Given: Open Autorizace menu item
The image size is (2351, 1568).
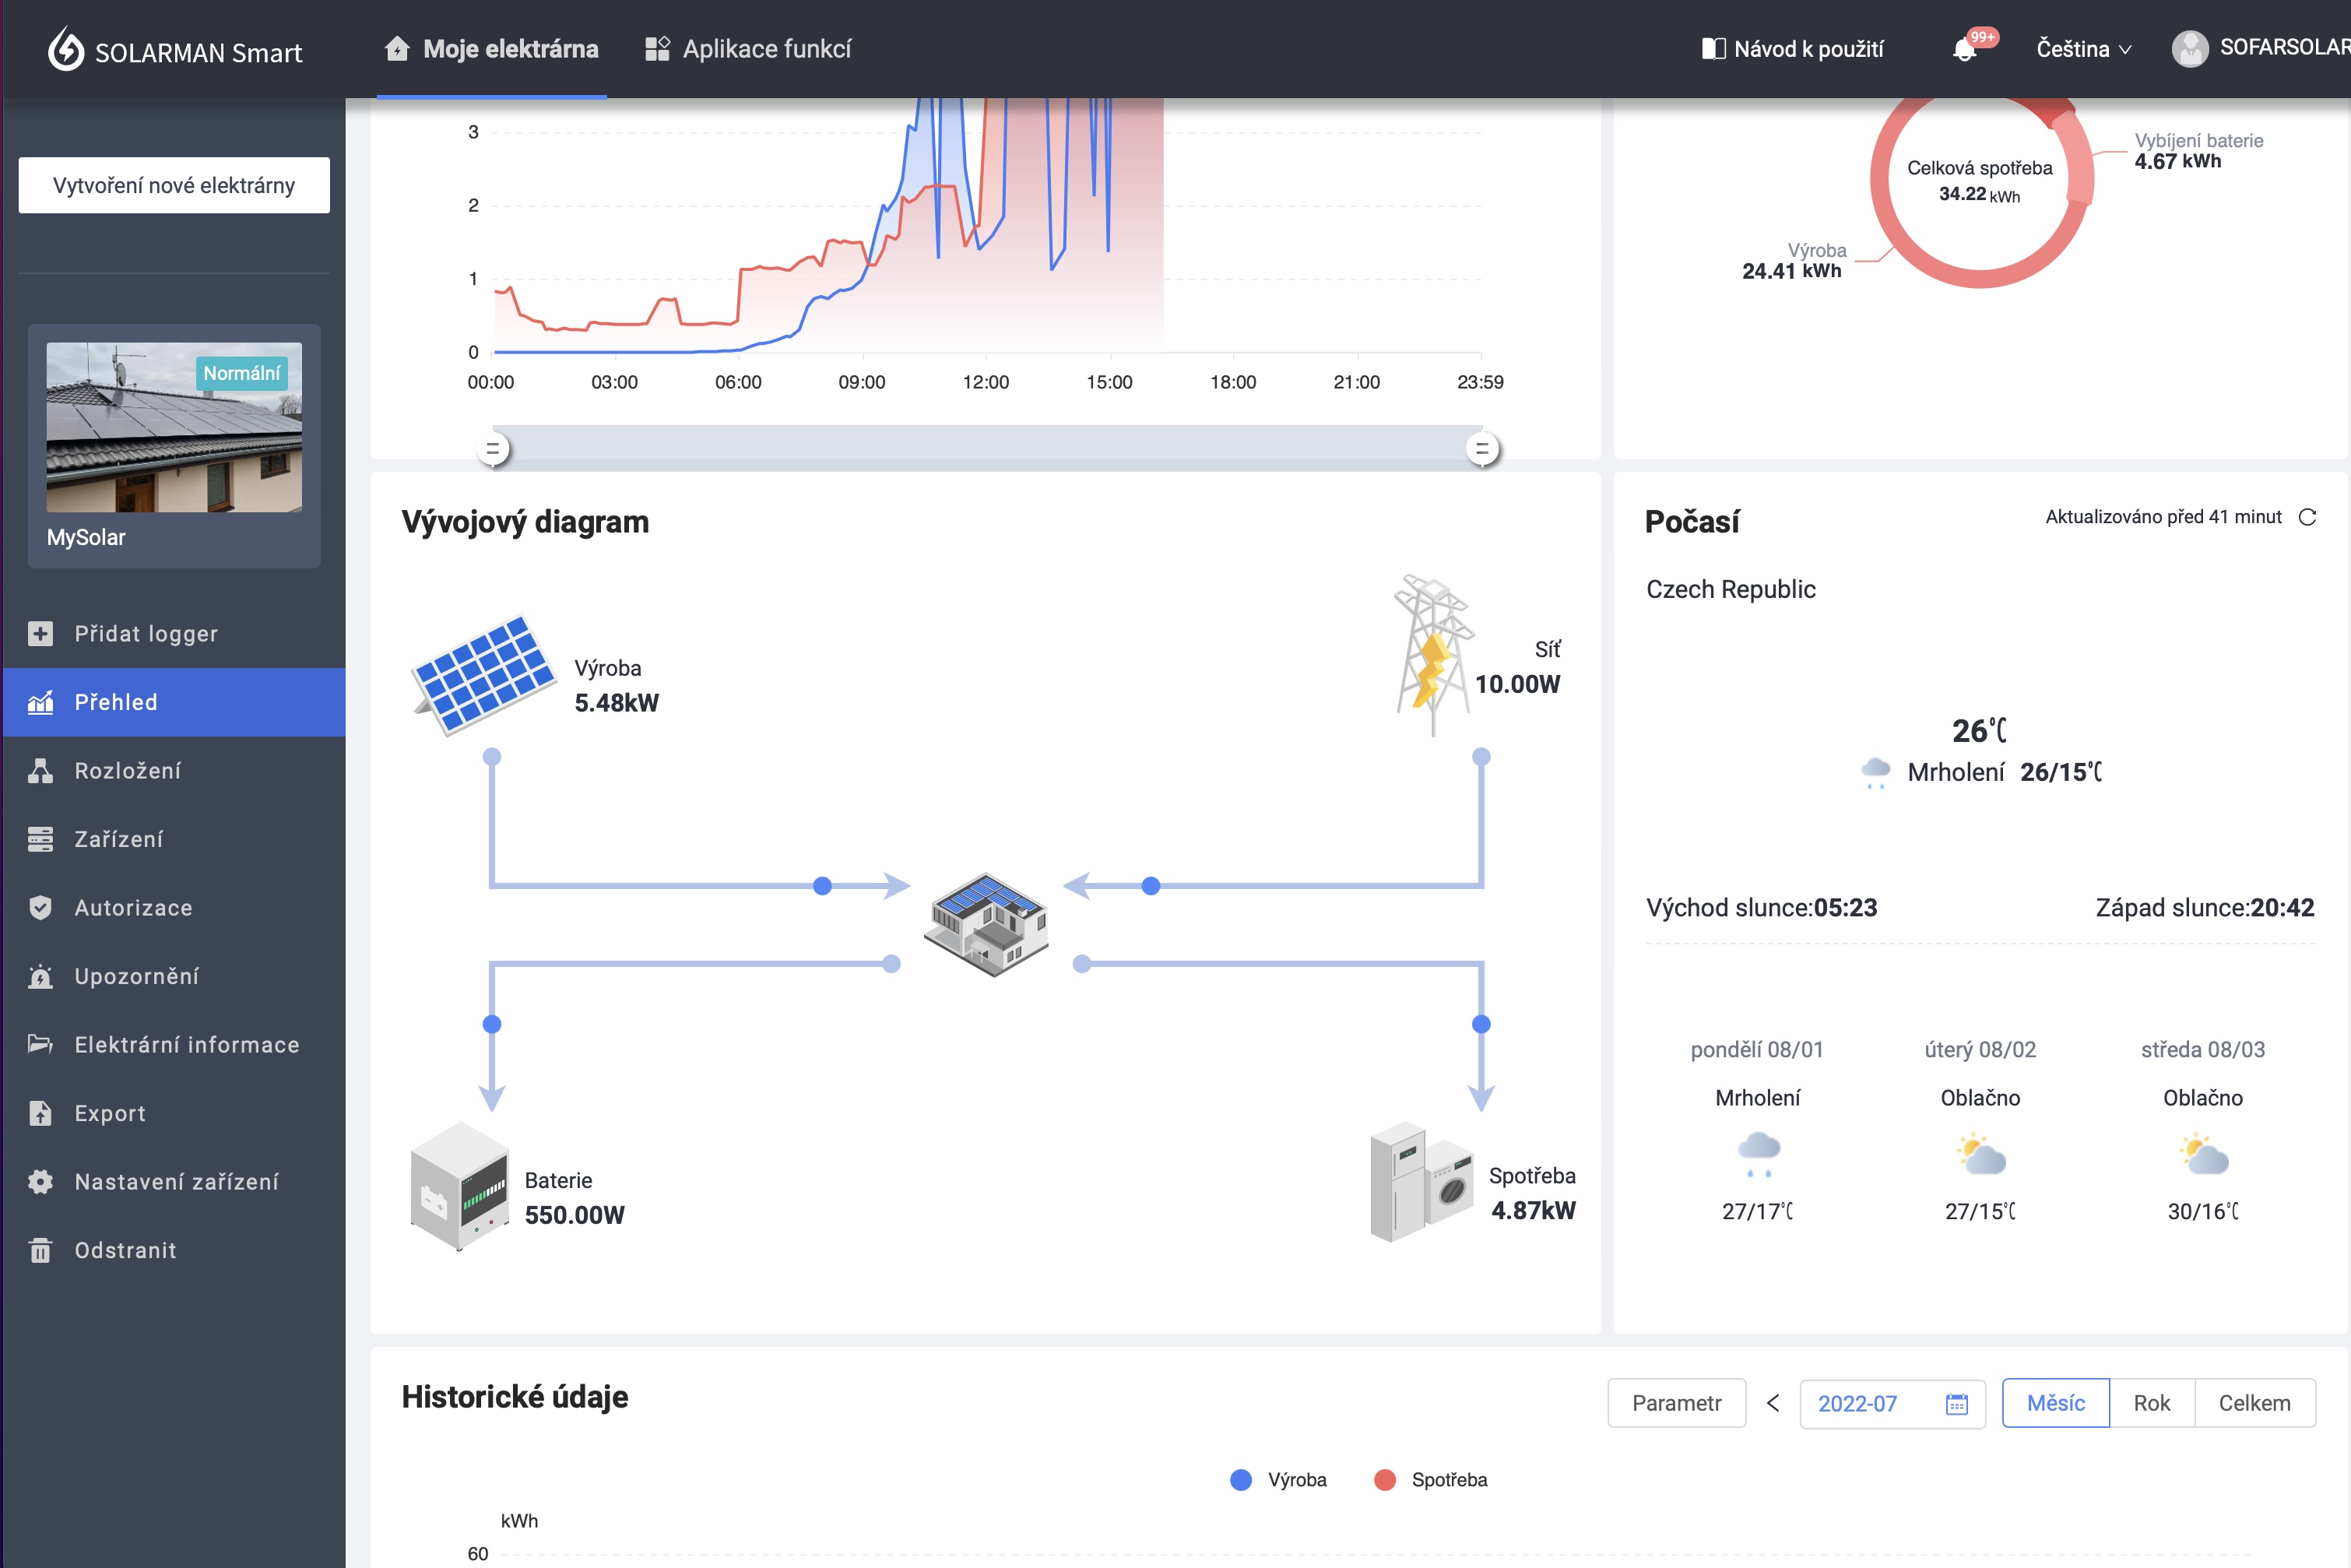Looking at the screenshot, I should tap(174, 908).
